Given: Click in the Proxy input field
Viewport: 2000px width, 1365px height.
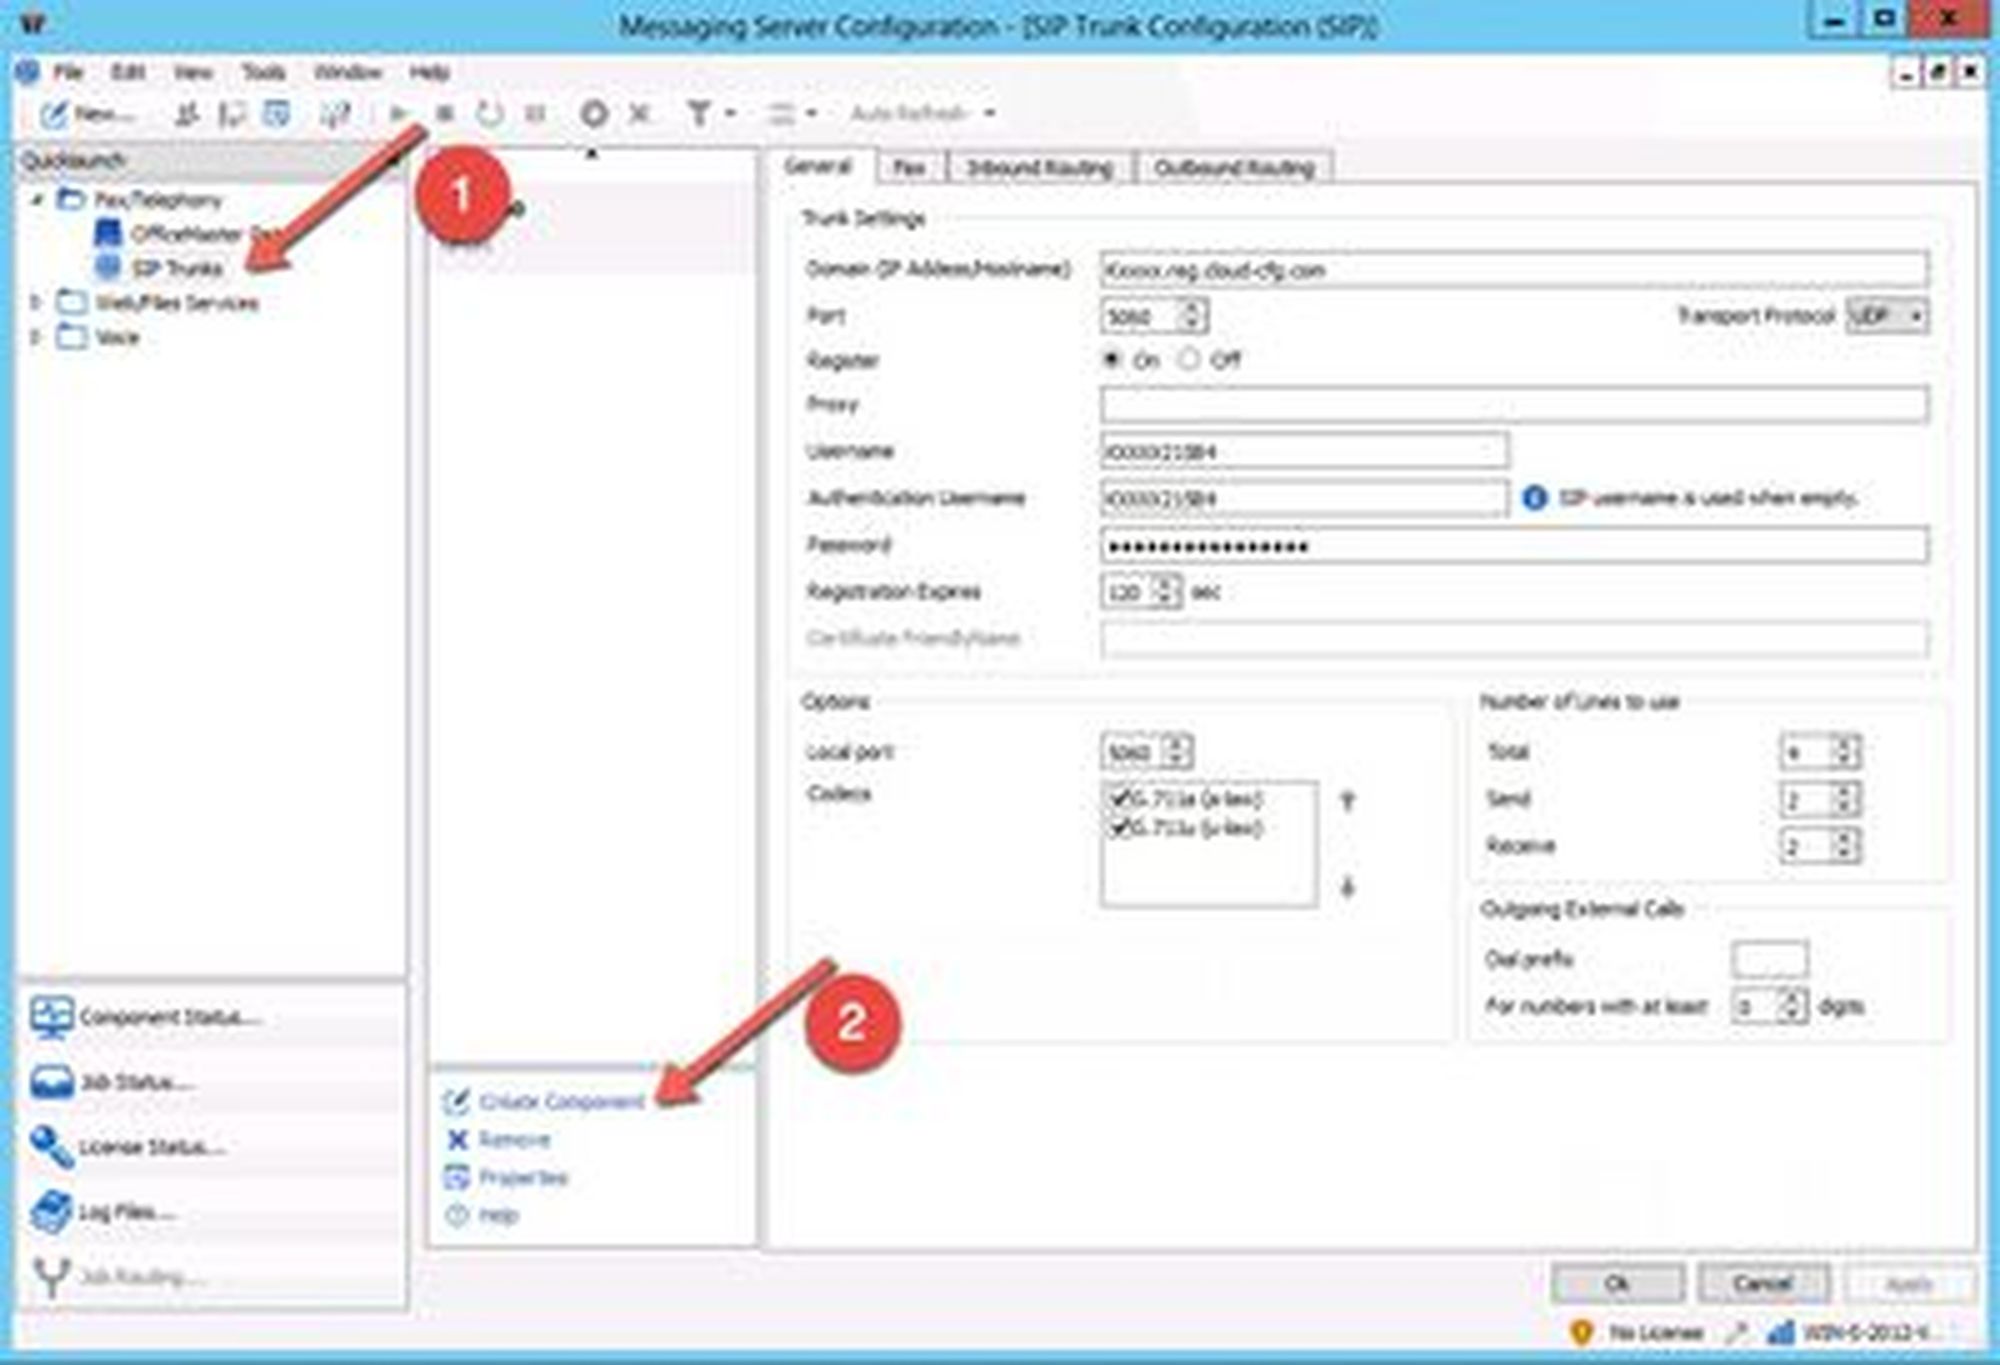Looking at the screenshot, I should (1513, 405).
